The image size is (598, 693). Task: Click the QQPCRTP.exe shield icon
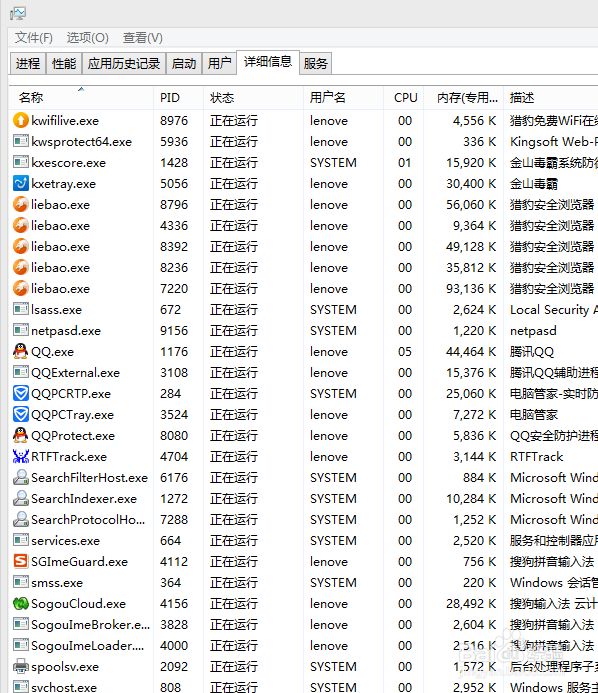coord(21,393)
